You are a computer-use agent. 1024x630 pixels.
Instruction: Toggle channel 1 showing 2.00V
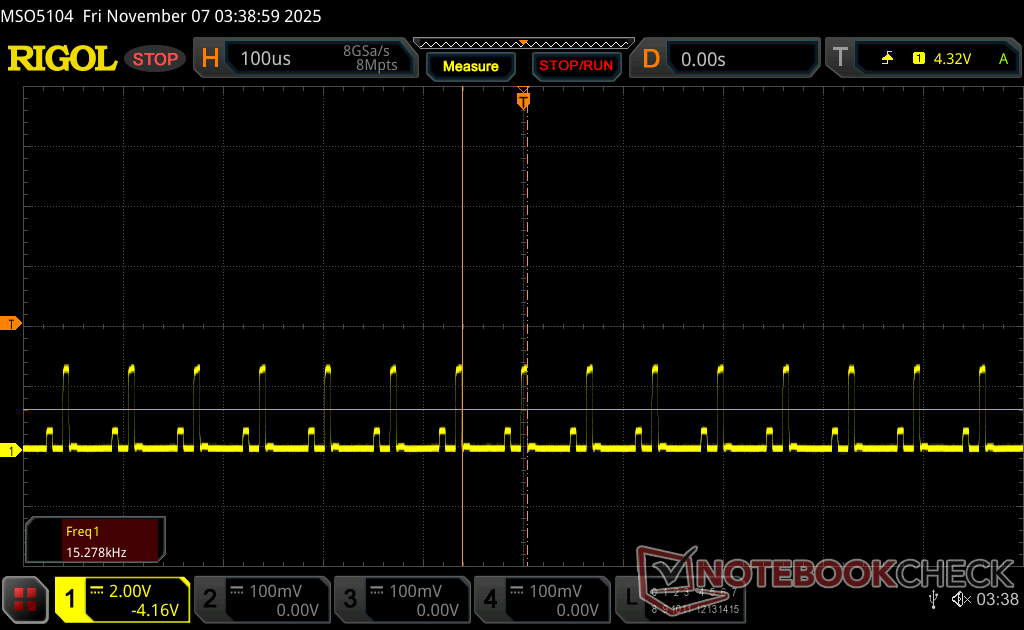tap(122, 599)
